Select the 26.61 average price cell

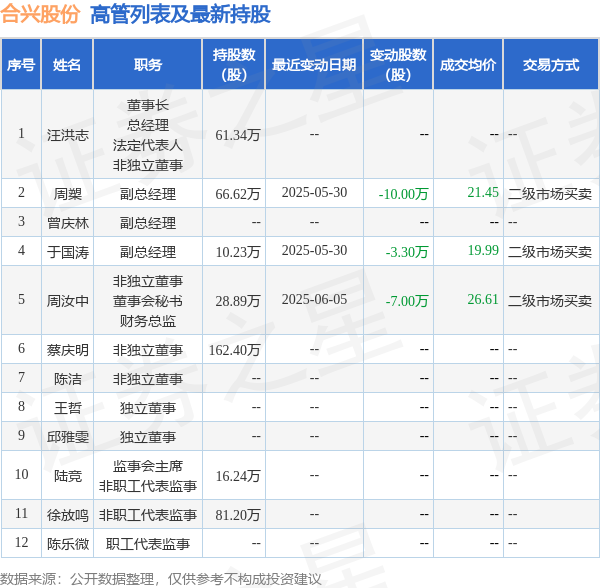pos(482,299)
